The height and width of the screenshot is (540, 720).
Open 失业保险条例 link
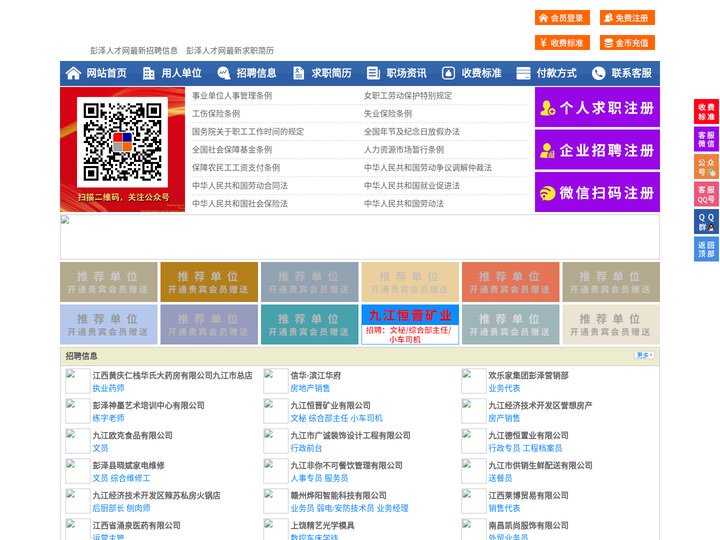pos(388,113)
